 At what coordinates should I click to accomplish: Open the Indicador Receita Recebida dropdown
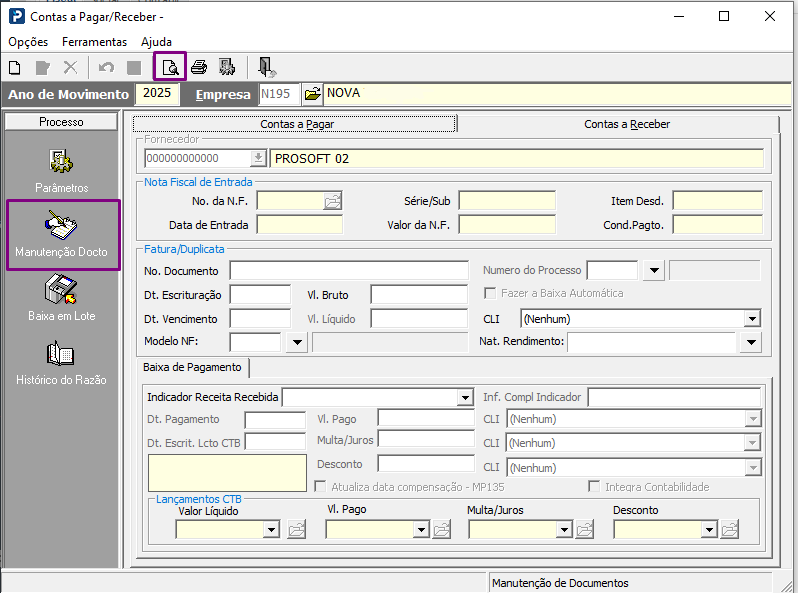[464, 398]
